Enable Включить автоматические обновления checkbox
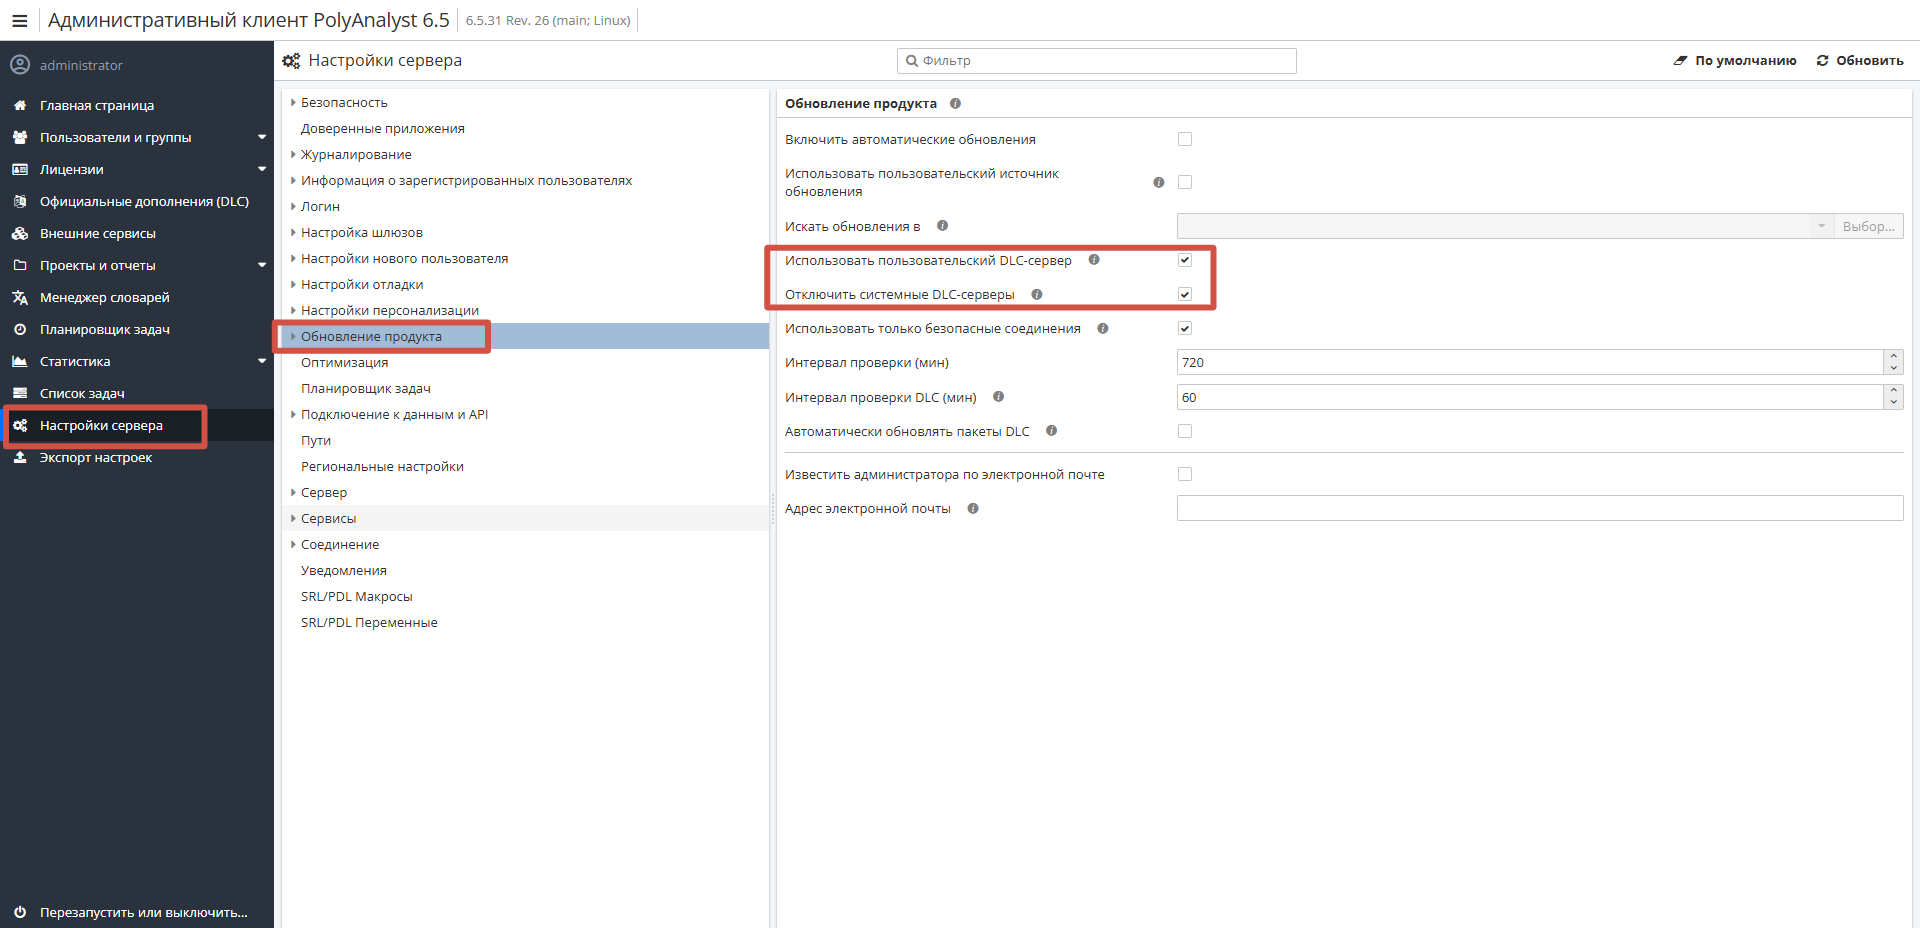Screen dimensions: 1920x928 click(x=1185, y=139)
